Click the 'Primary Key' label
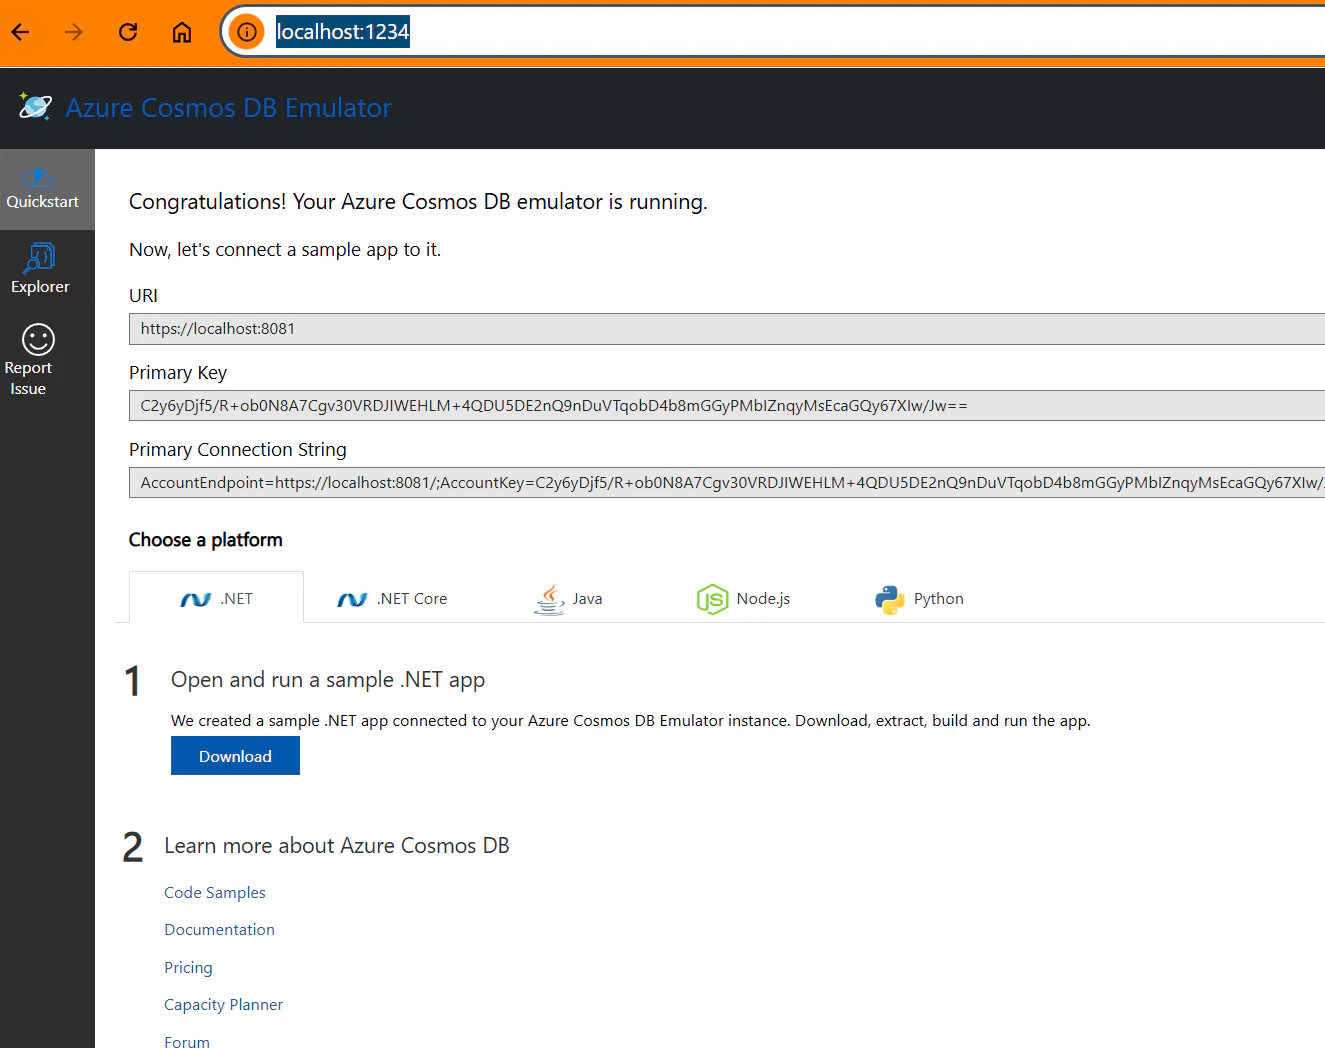Screen dimensions: 1325x1048 178,373
